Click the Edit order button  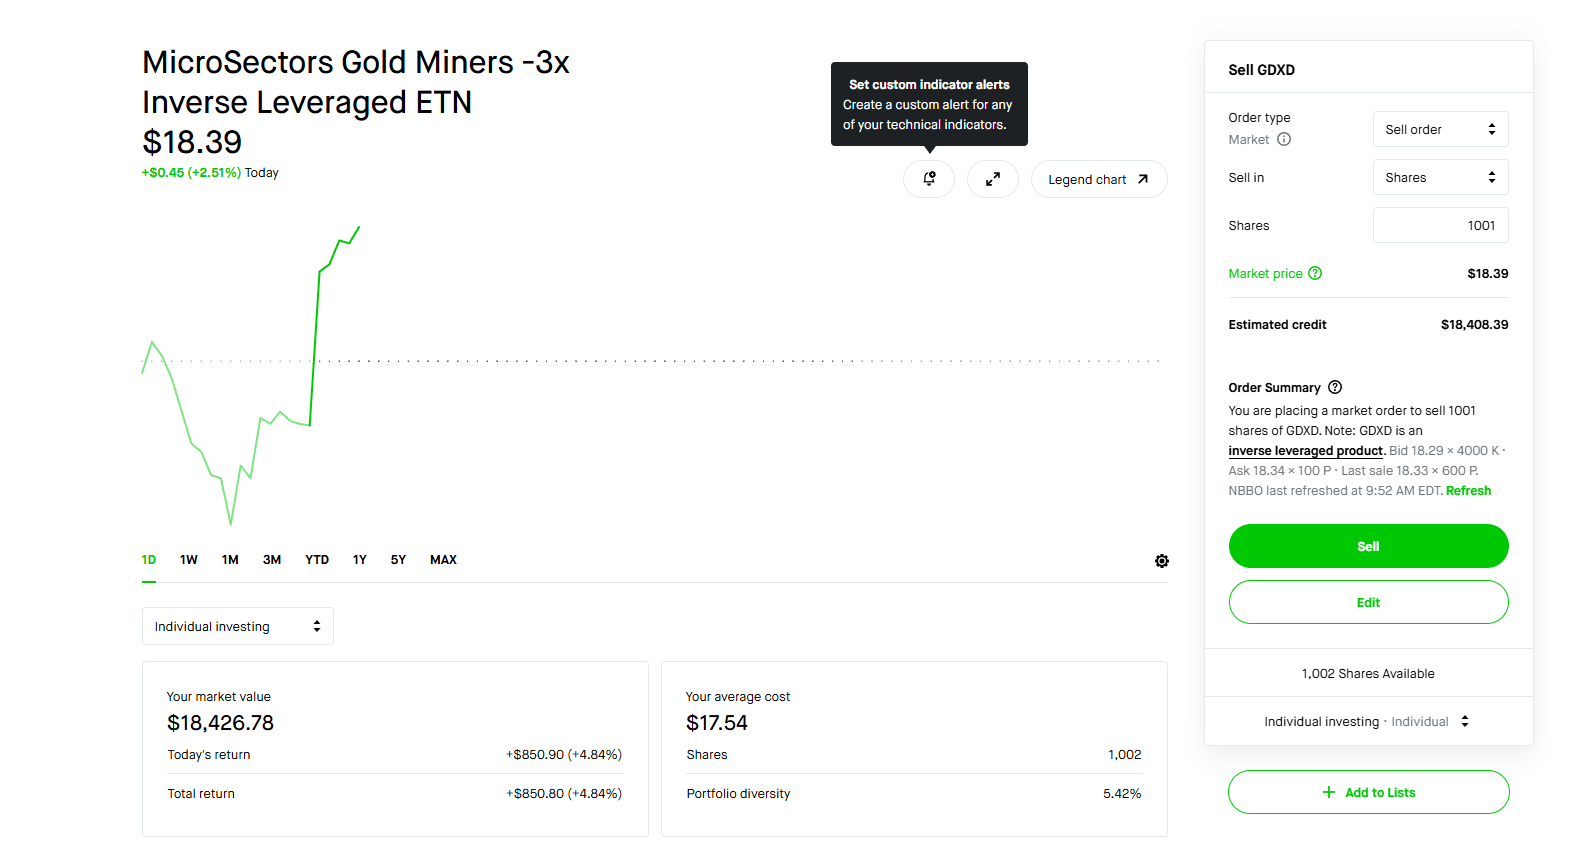click(1368, 602)
